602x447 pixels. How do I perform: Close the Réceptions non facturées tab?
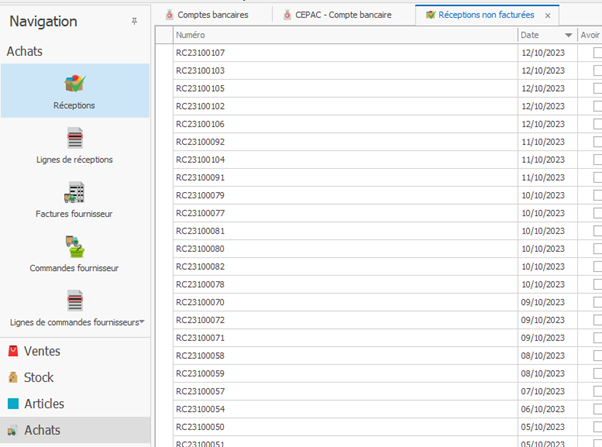click(x=548, y=15)
